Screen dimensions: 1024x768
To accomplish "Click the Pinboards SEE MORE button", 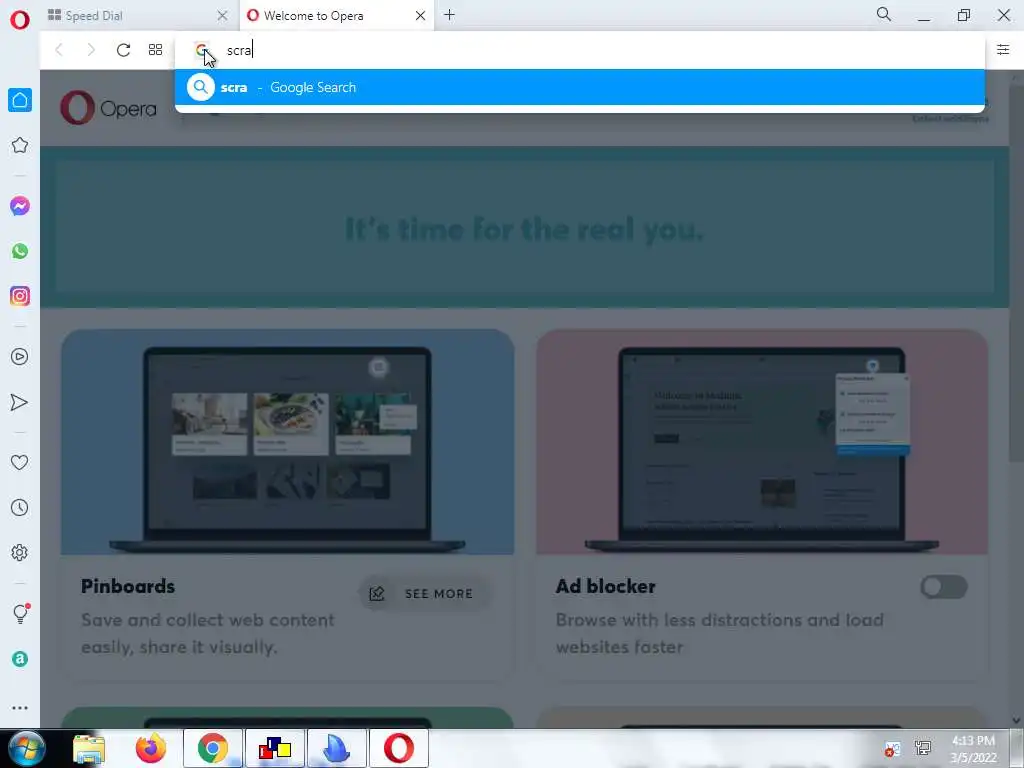I will 424,593.
